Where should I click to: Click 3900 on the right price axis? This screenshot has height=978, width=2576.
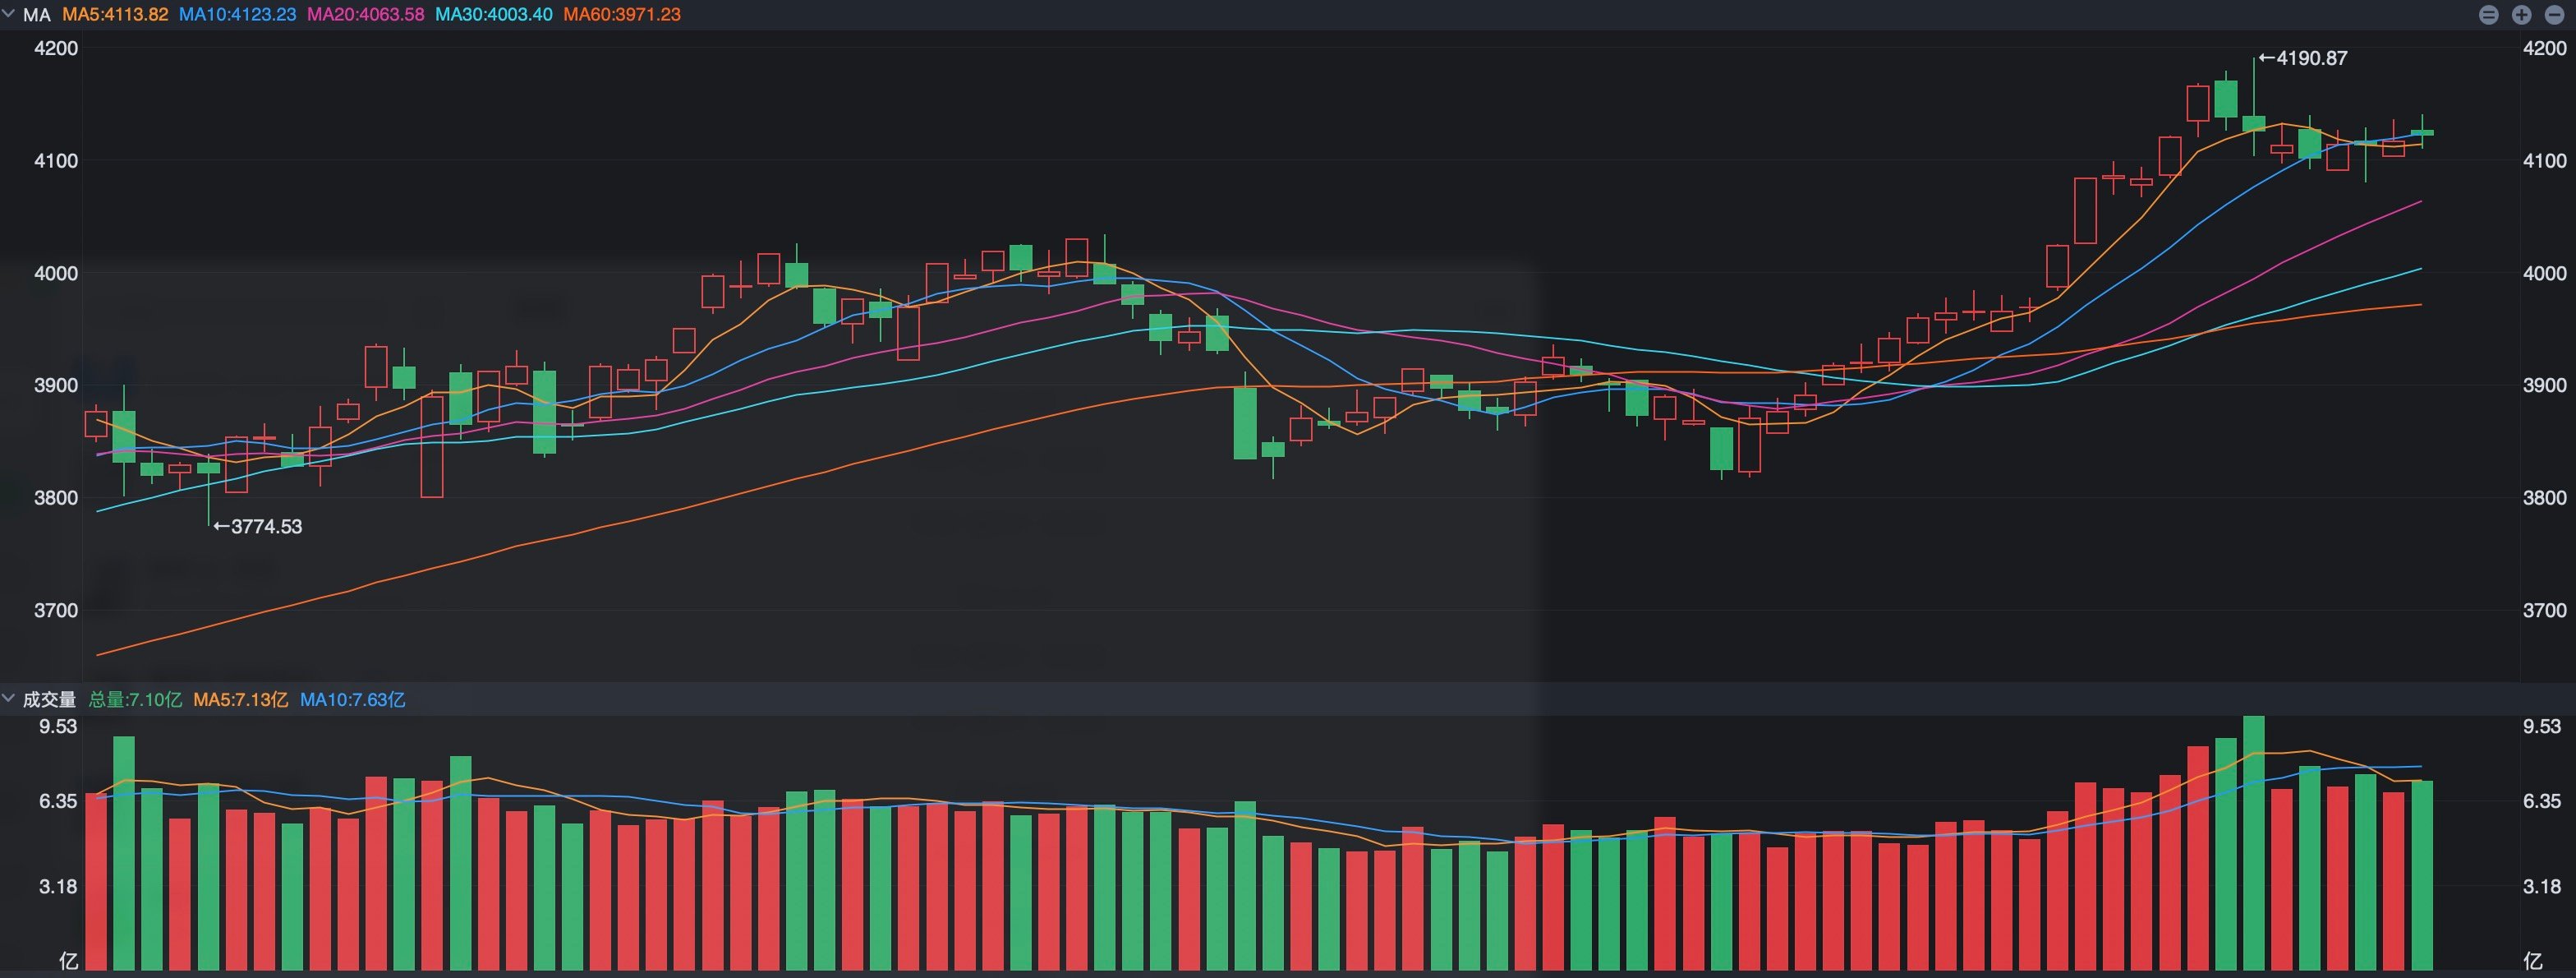pos(2544,385)
